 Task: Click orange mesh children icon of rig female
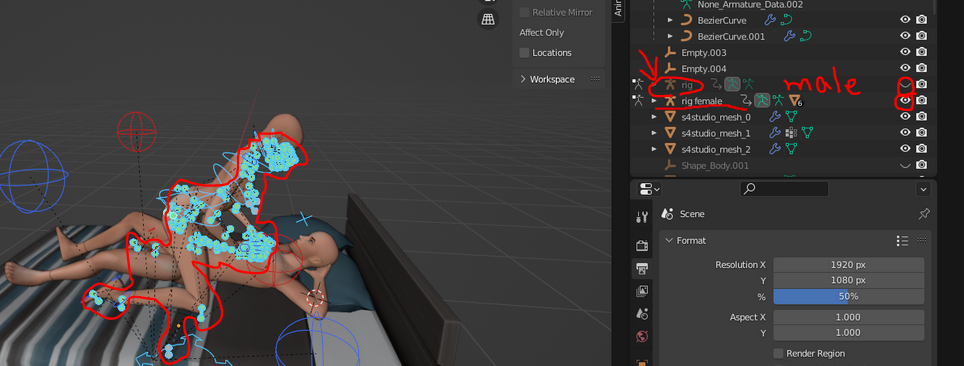[x=796, y=100]
